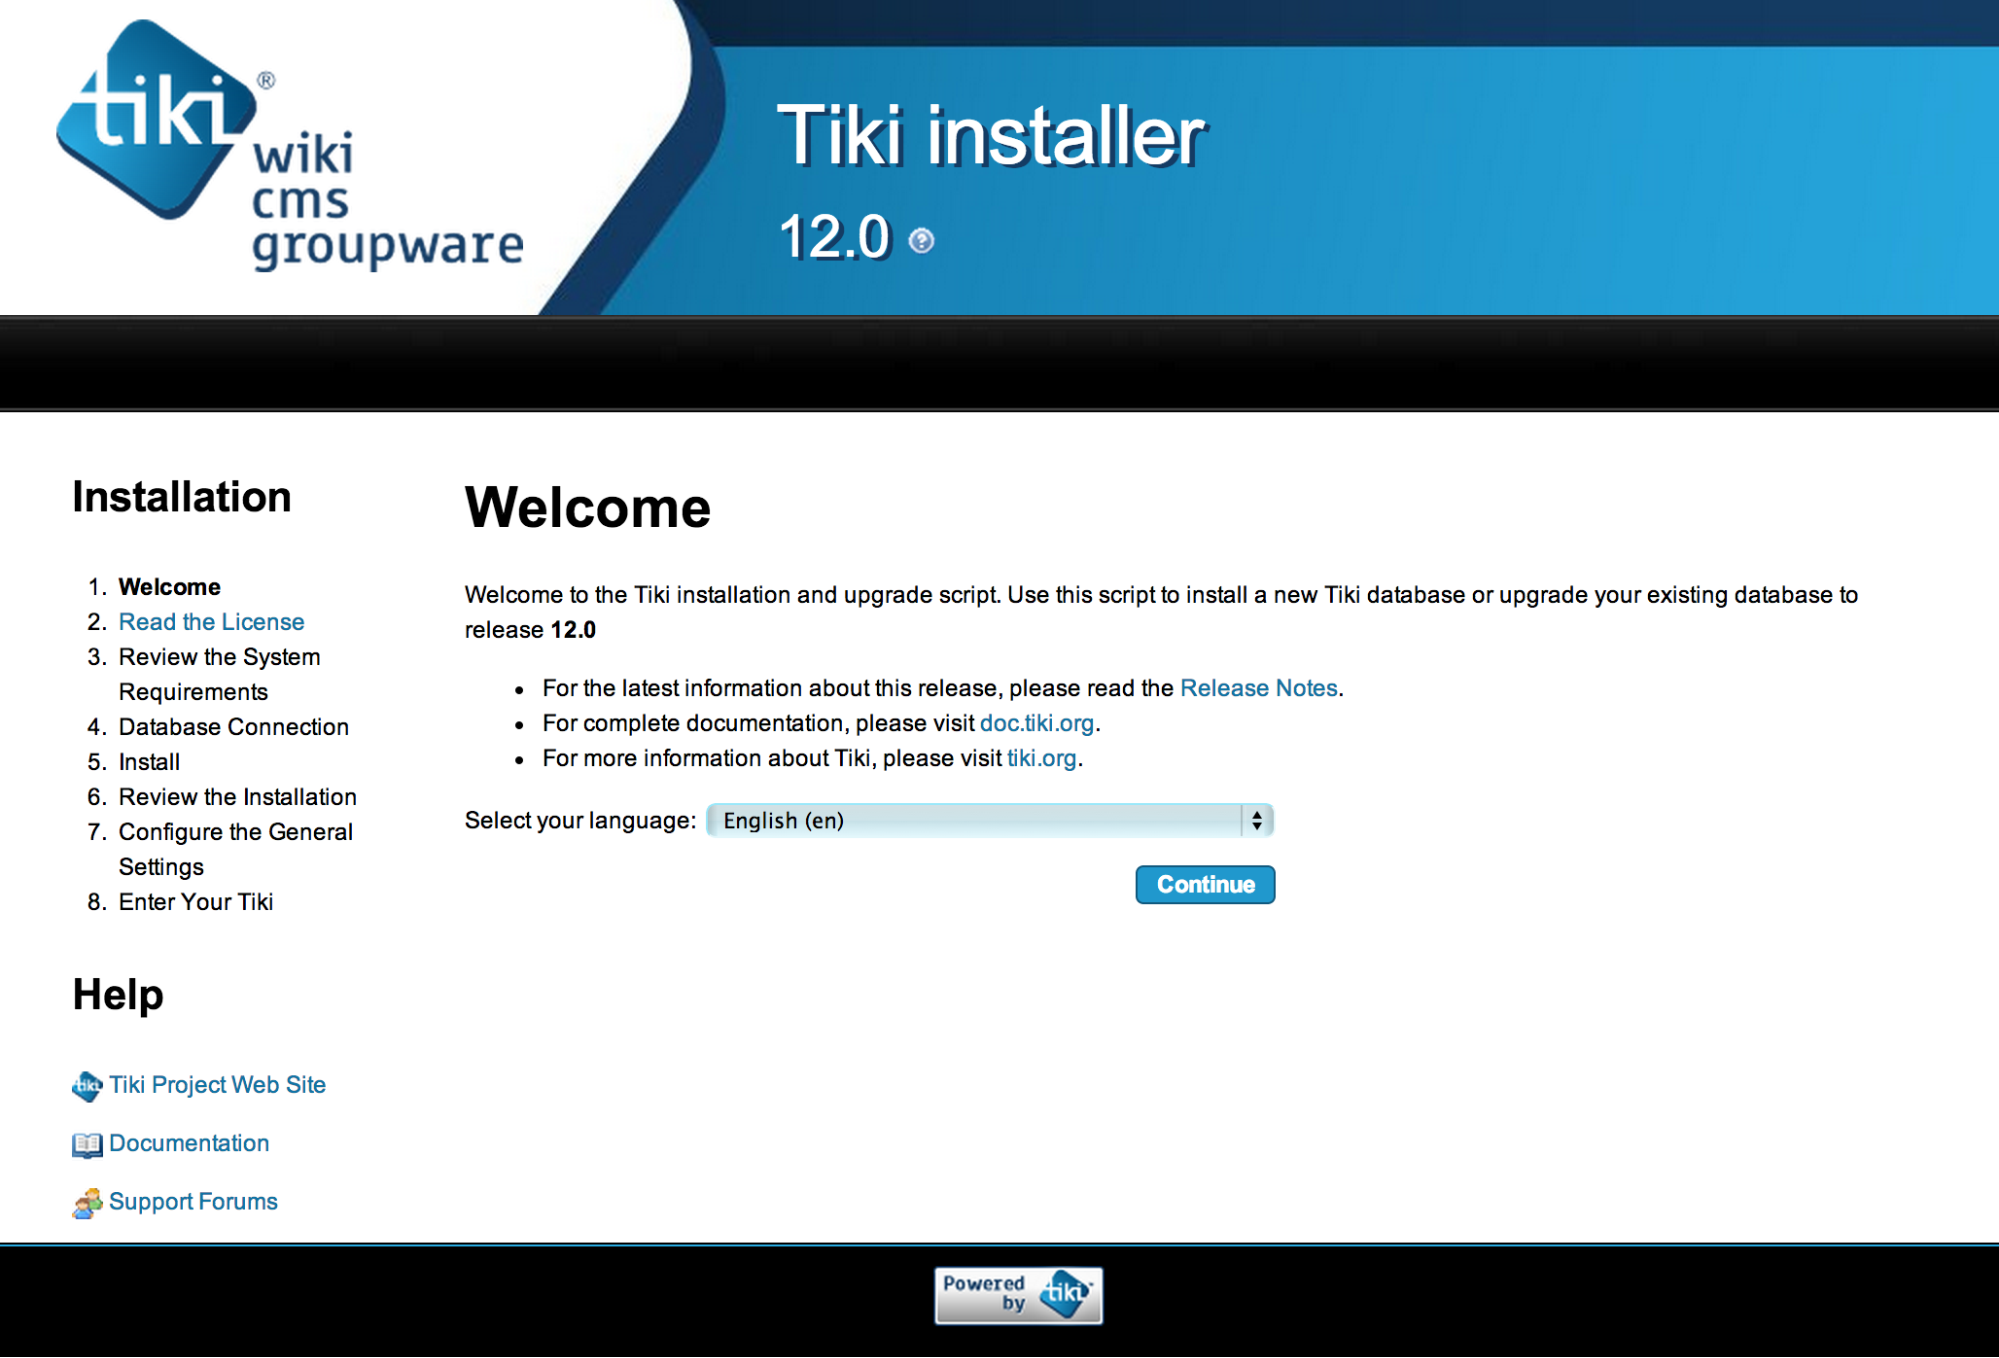Open the Documentation help link
The height and width of the screenshot is (1358, 1999).
[x=189, y=1143]
